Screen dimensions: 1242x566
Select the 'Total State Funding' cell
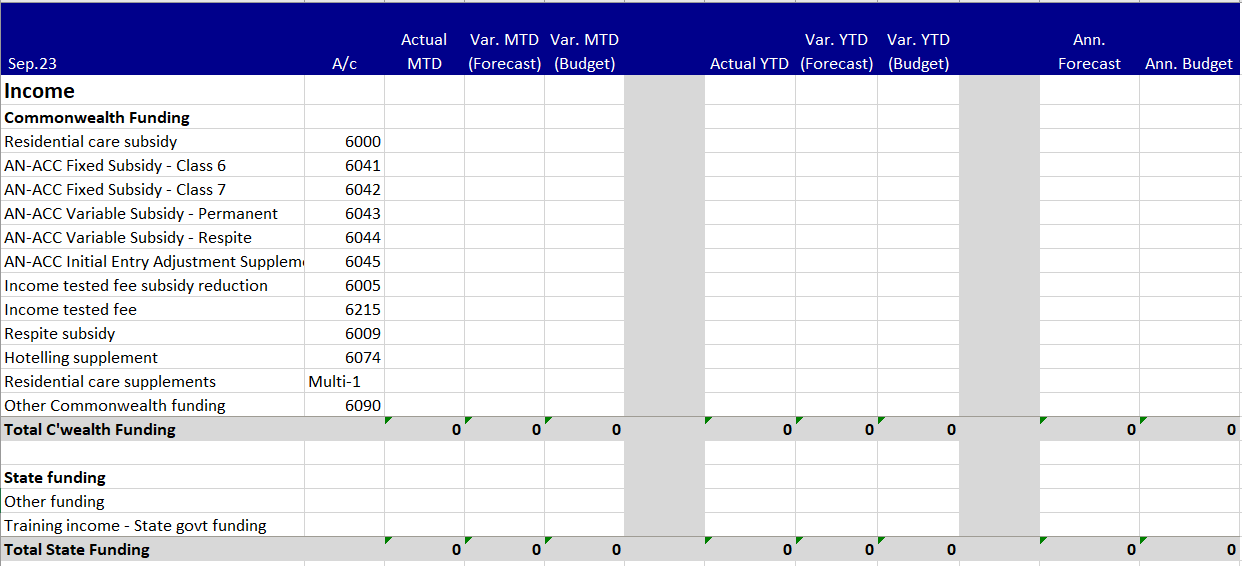pyautogui.click(x=152, y=549)
